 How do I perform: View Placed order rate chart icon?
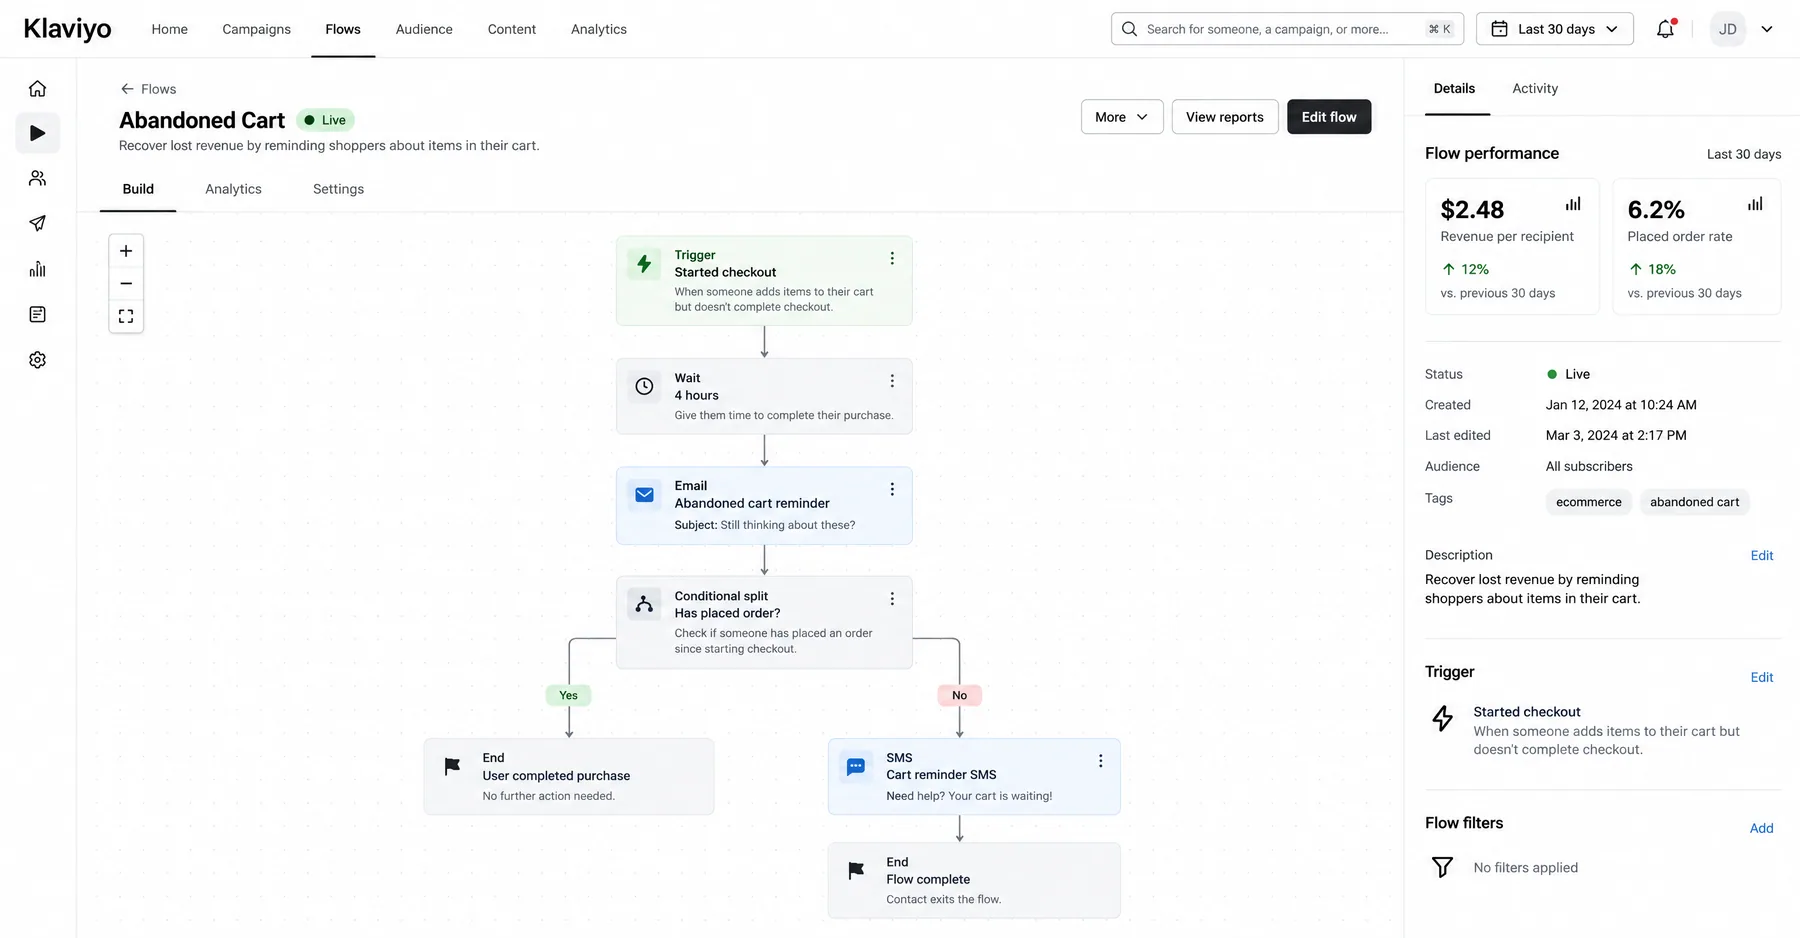(x=1755, y=204)
